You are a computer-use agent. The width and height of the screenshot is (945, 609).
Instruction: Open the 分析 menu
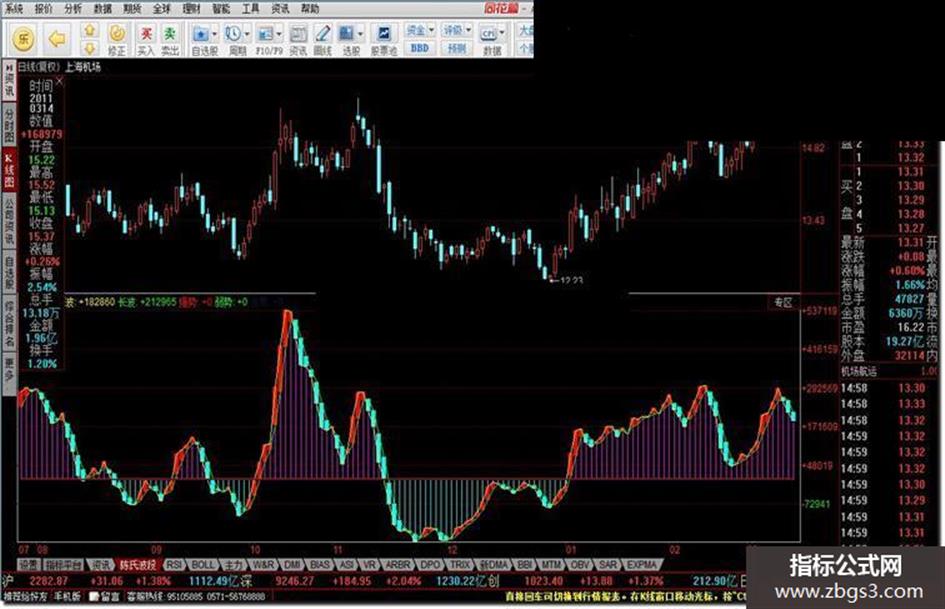[x=73, y=8]
